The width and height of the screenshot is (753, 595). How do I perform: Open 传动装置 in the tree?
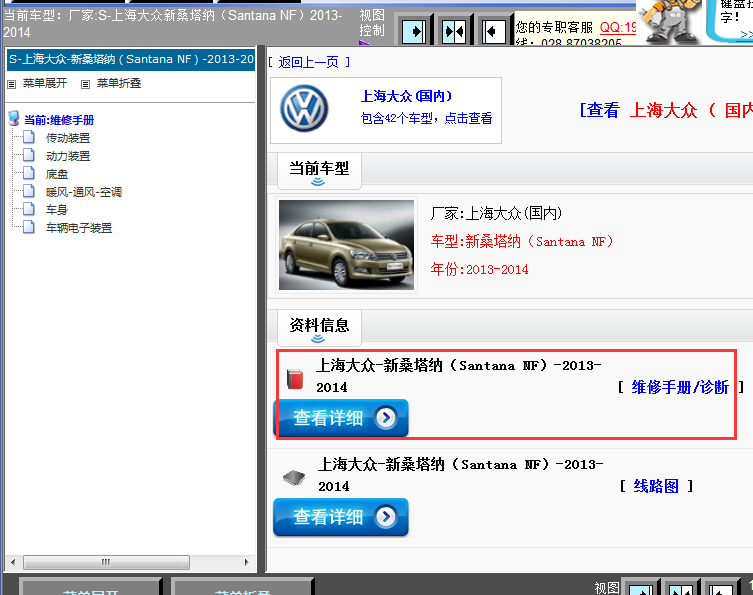[x=68, y=138]
